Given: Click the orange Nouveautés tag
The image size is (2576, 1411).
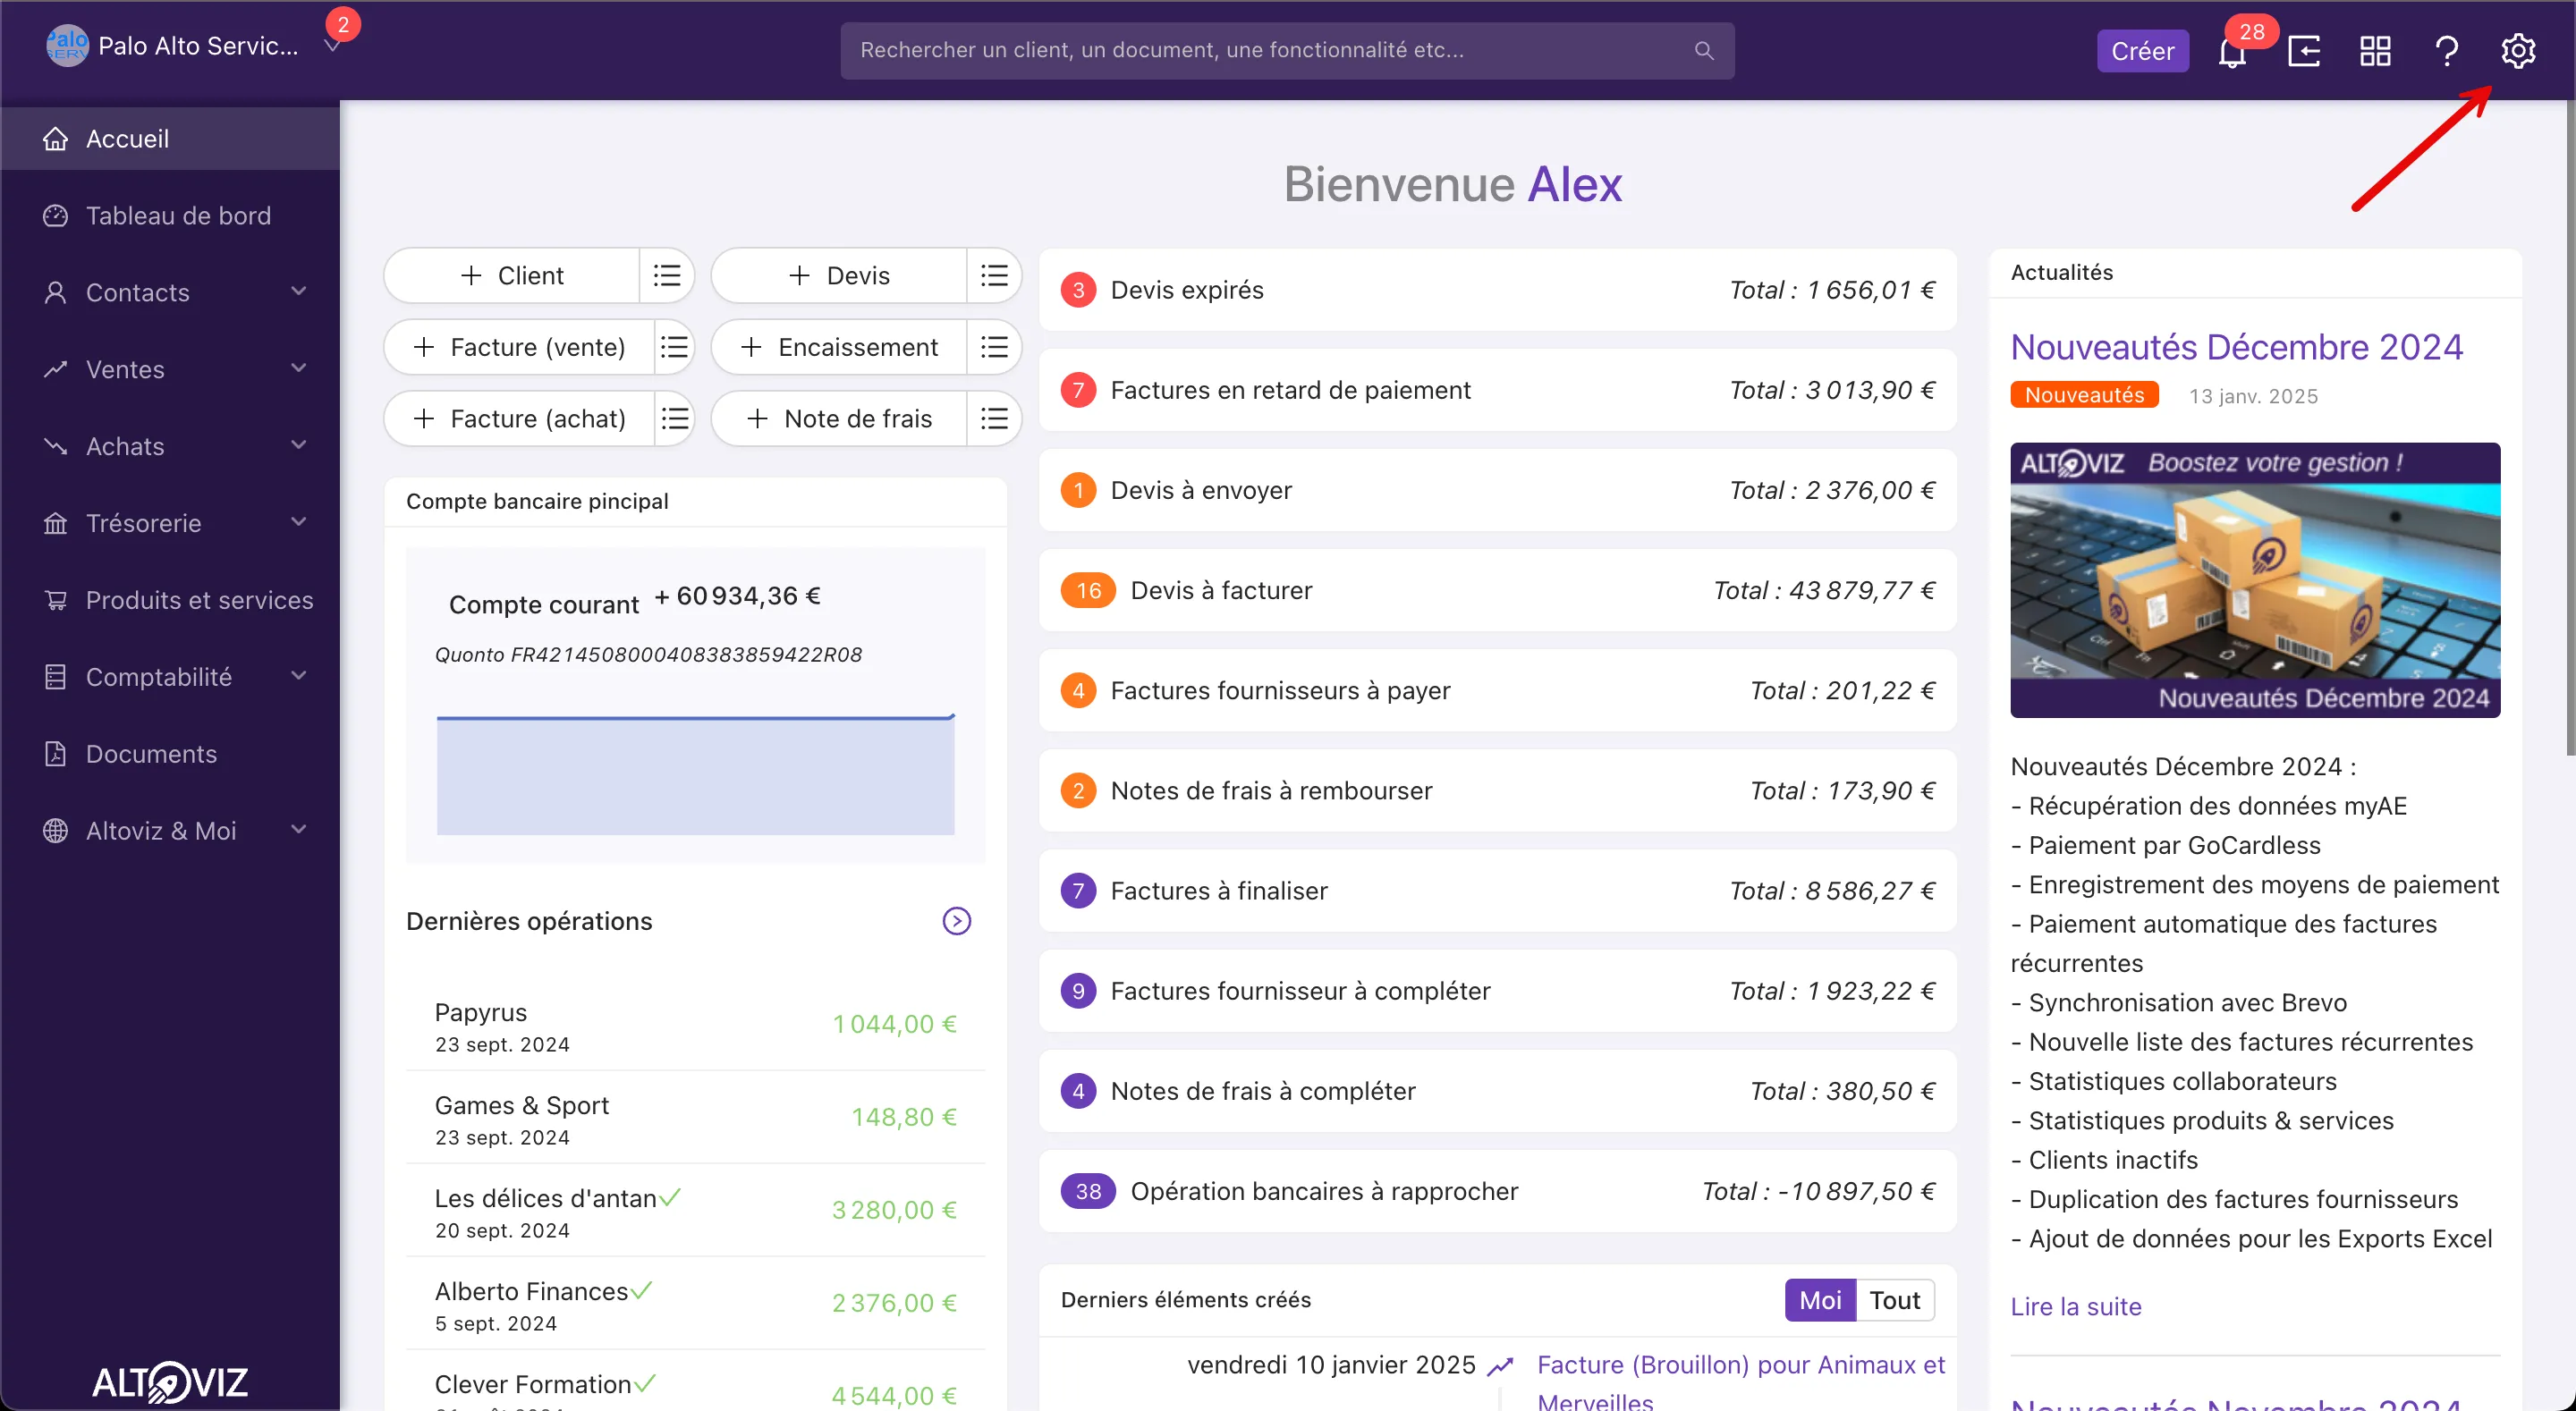Looking at the screenshot, I should tap(2084, 395).
